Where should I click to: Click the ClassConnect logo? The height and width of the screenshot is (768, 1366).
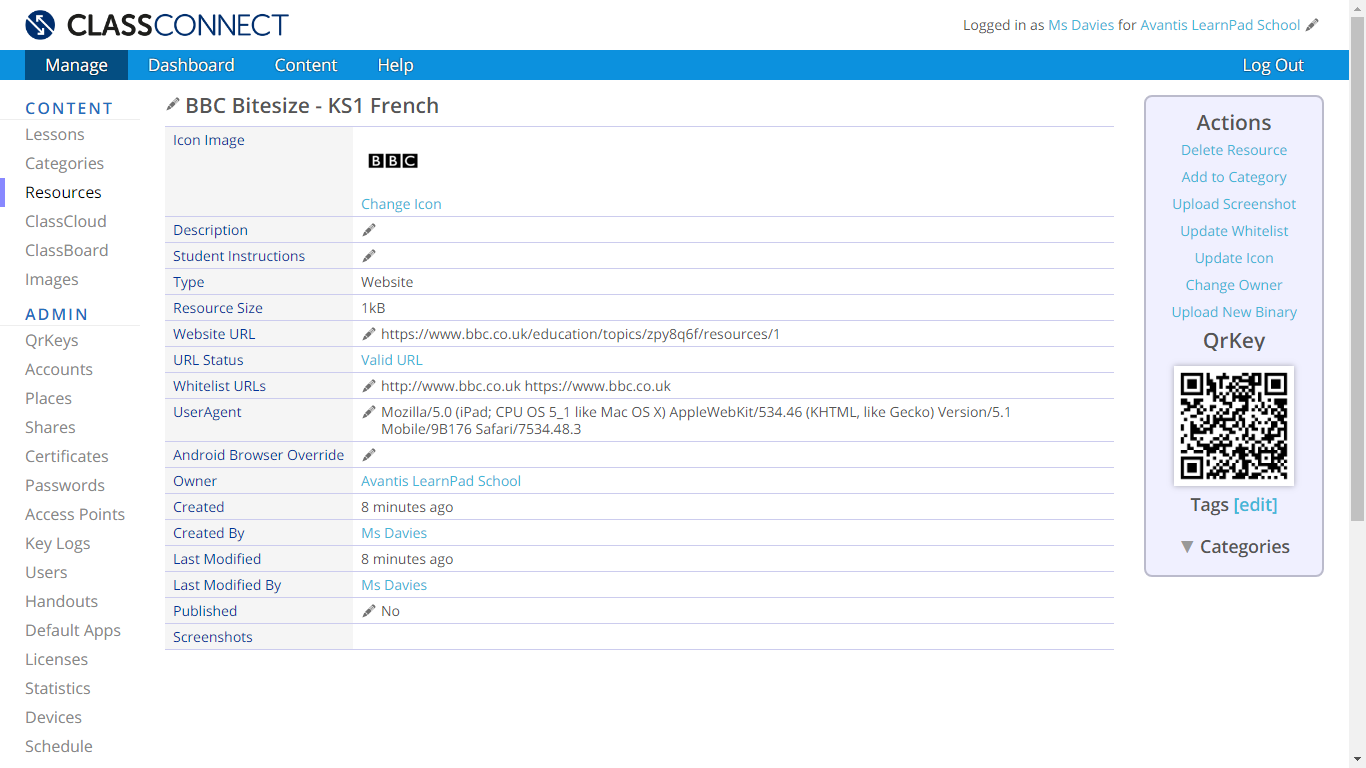(x=157, y=25)
